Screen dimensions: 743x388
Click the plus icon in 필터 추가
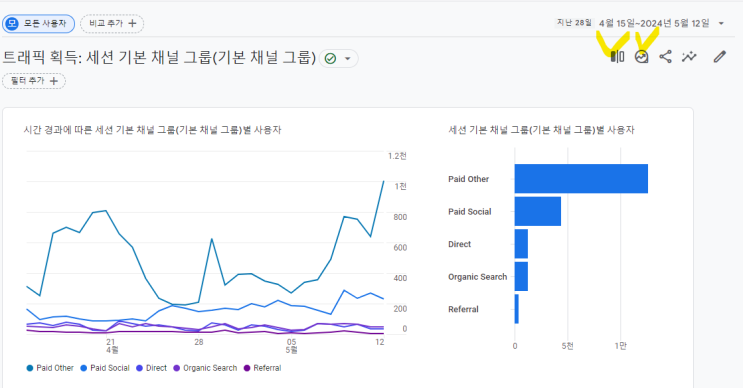[x=54, y=81]
